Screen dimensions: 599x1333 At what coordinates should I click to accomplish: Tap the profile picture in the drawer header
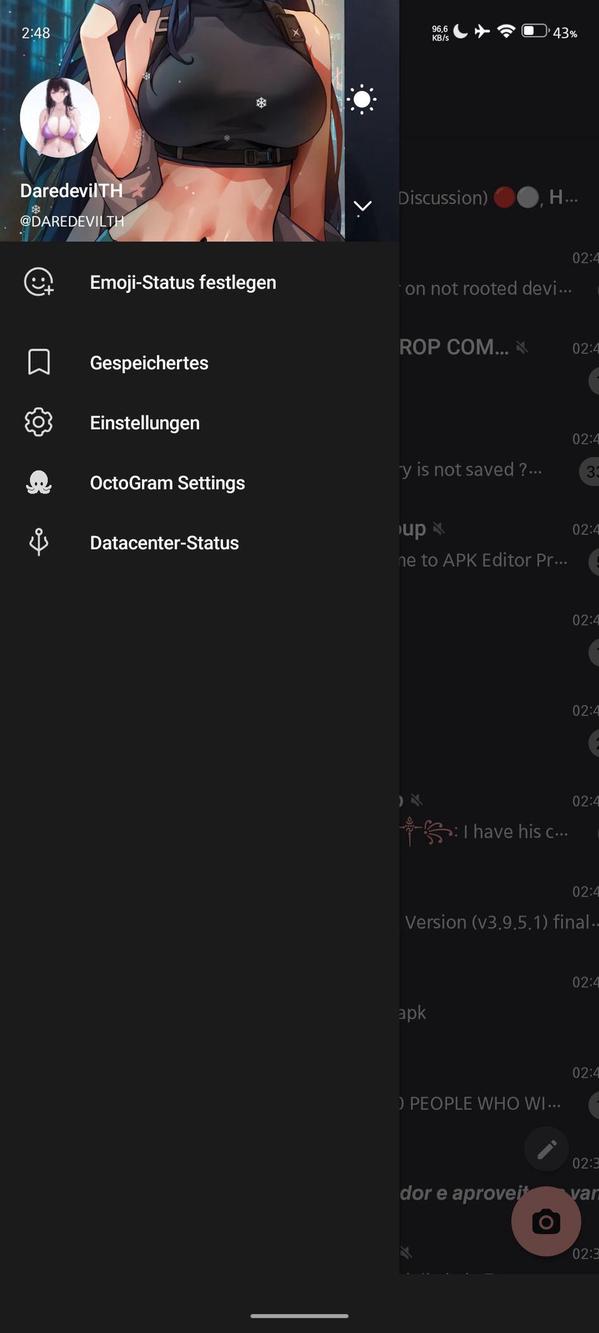point(59,117)
